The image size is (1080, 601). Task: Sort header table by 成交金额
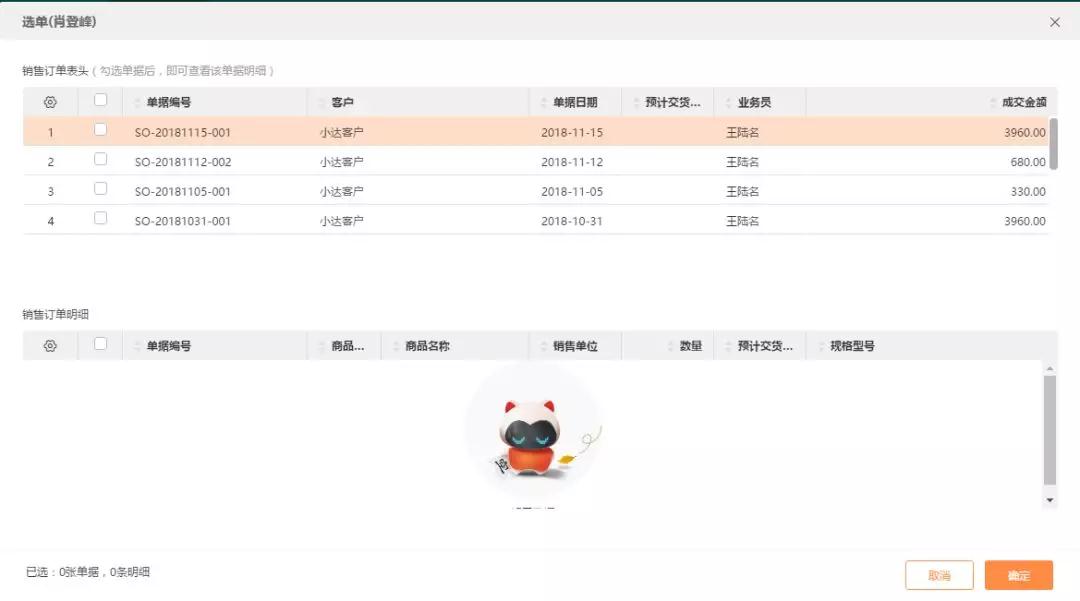pos(1023,102)
